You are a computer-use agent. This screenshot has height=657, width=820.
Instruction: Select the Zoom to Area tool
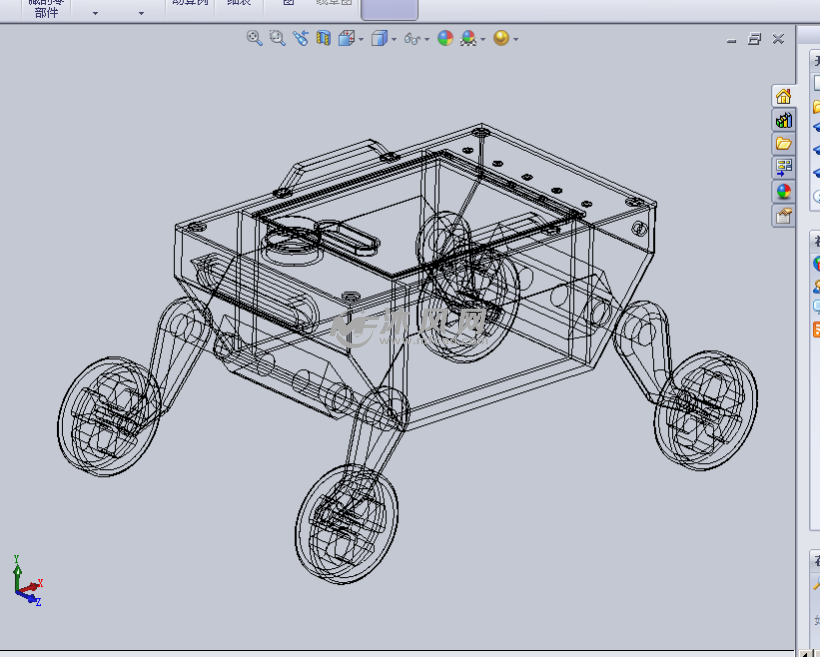click(x=277, y=38)
